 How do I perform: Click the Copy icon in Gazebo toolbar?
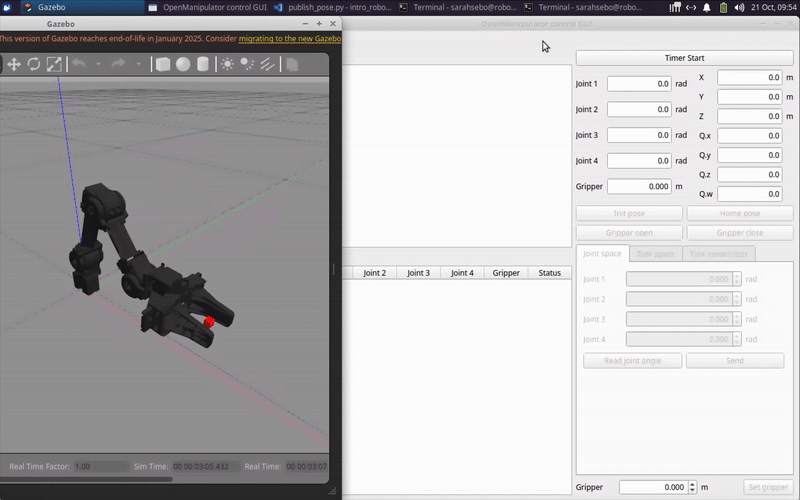pyautogui.click(x=292, y=64)
